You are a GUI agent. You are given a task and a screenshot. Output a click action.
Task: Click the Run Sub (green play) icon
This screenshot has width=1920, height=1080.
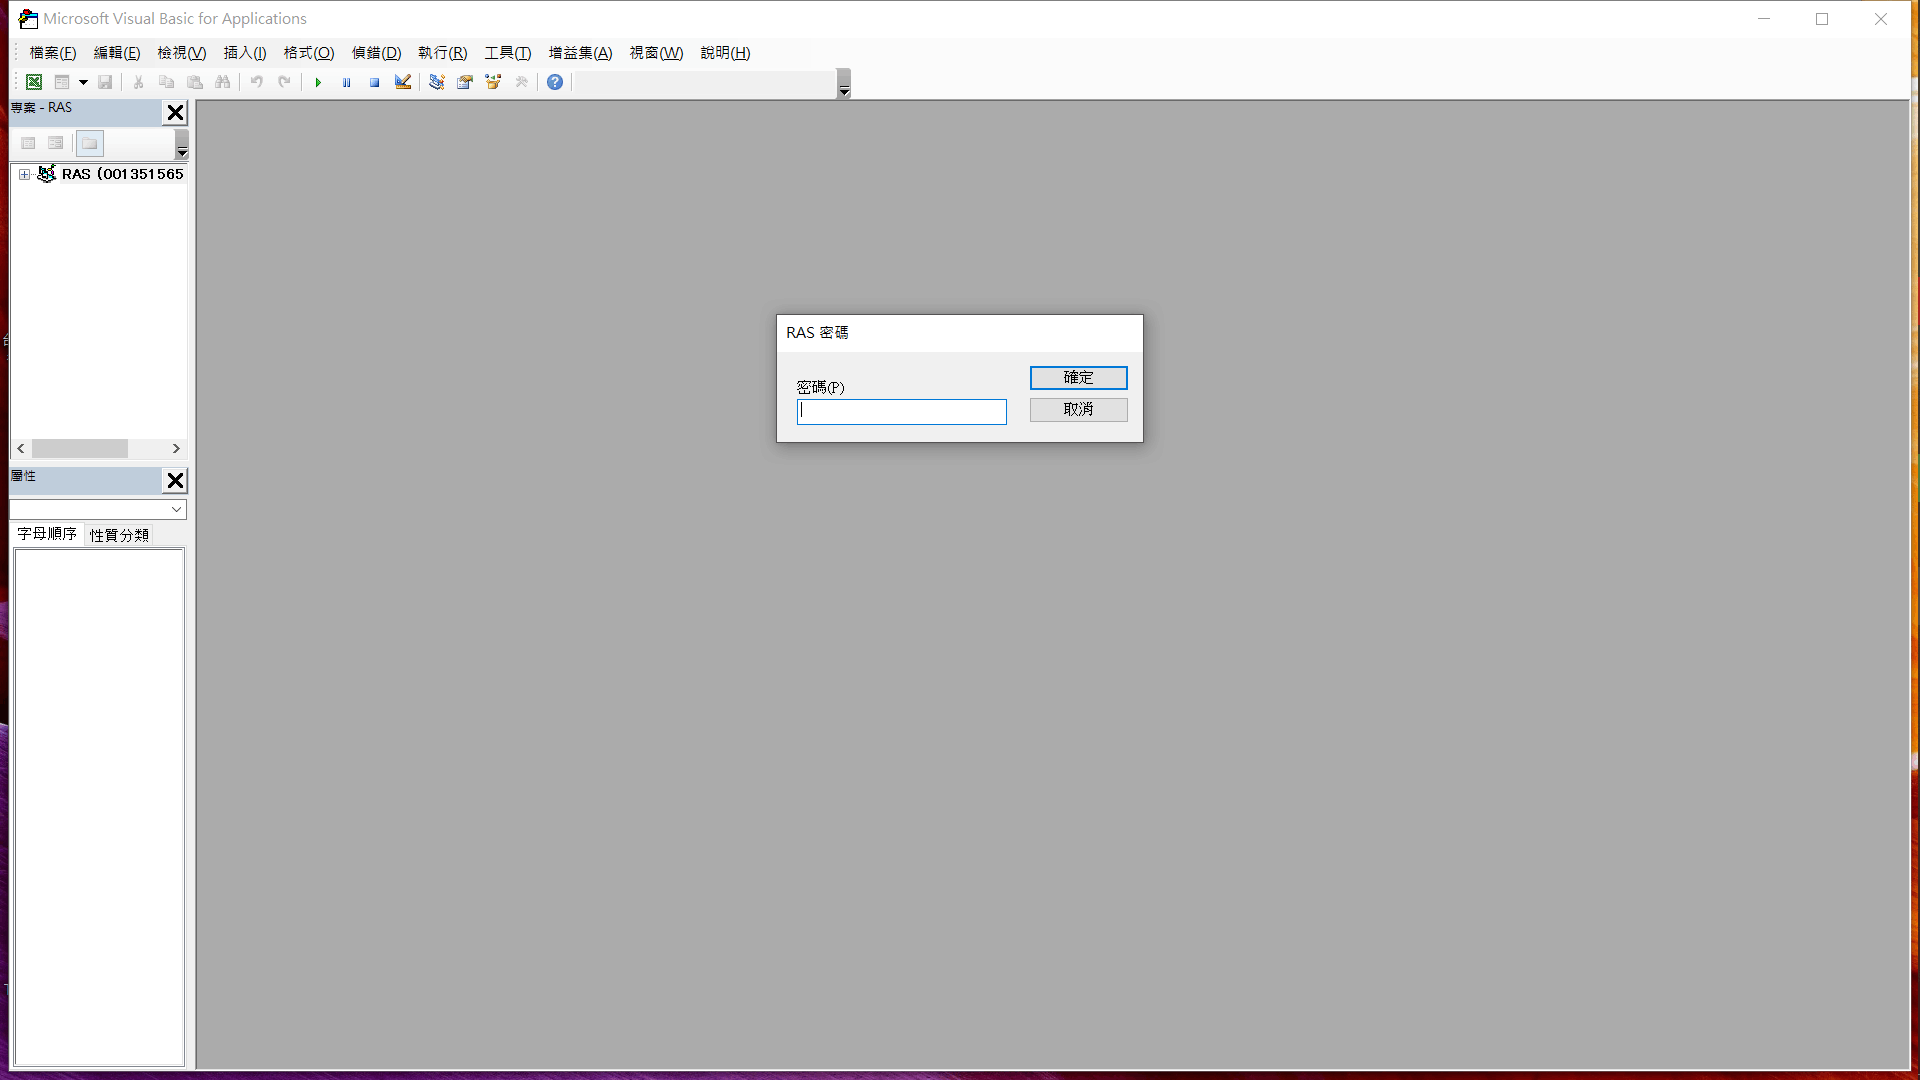(318, 82)
